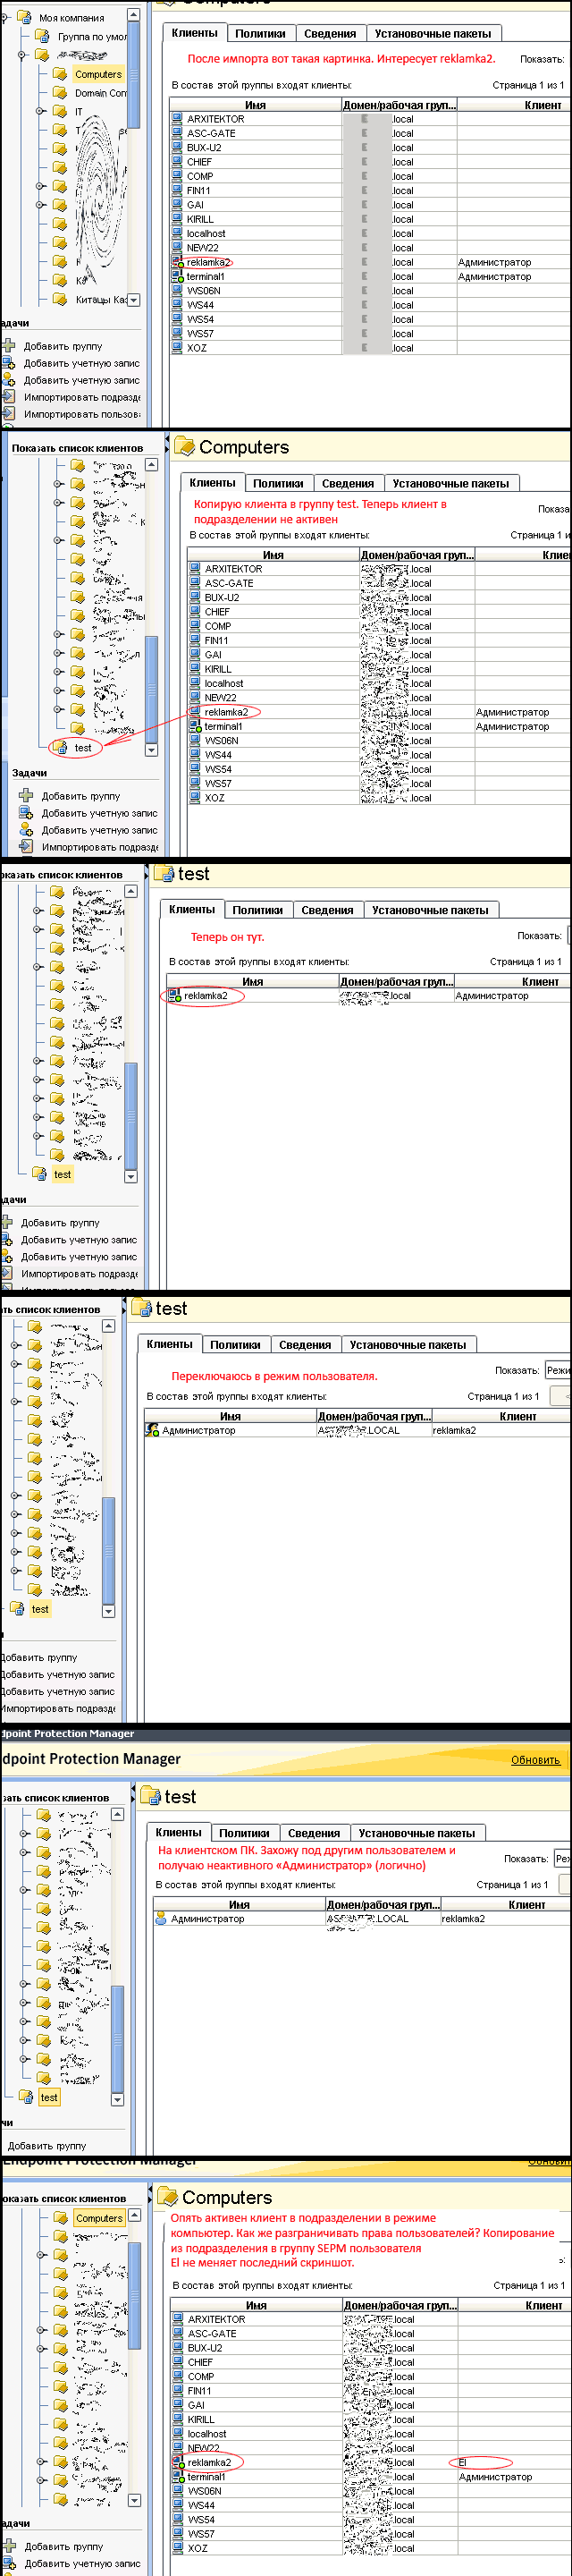
Task: Click the 'Моя компания' folder icon
Action: coord(24,18)
